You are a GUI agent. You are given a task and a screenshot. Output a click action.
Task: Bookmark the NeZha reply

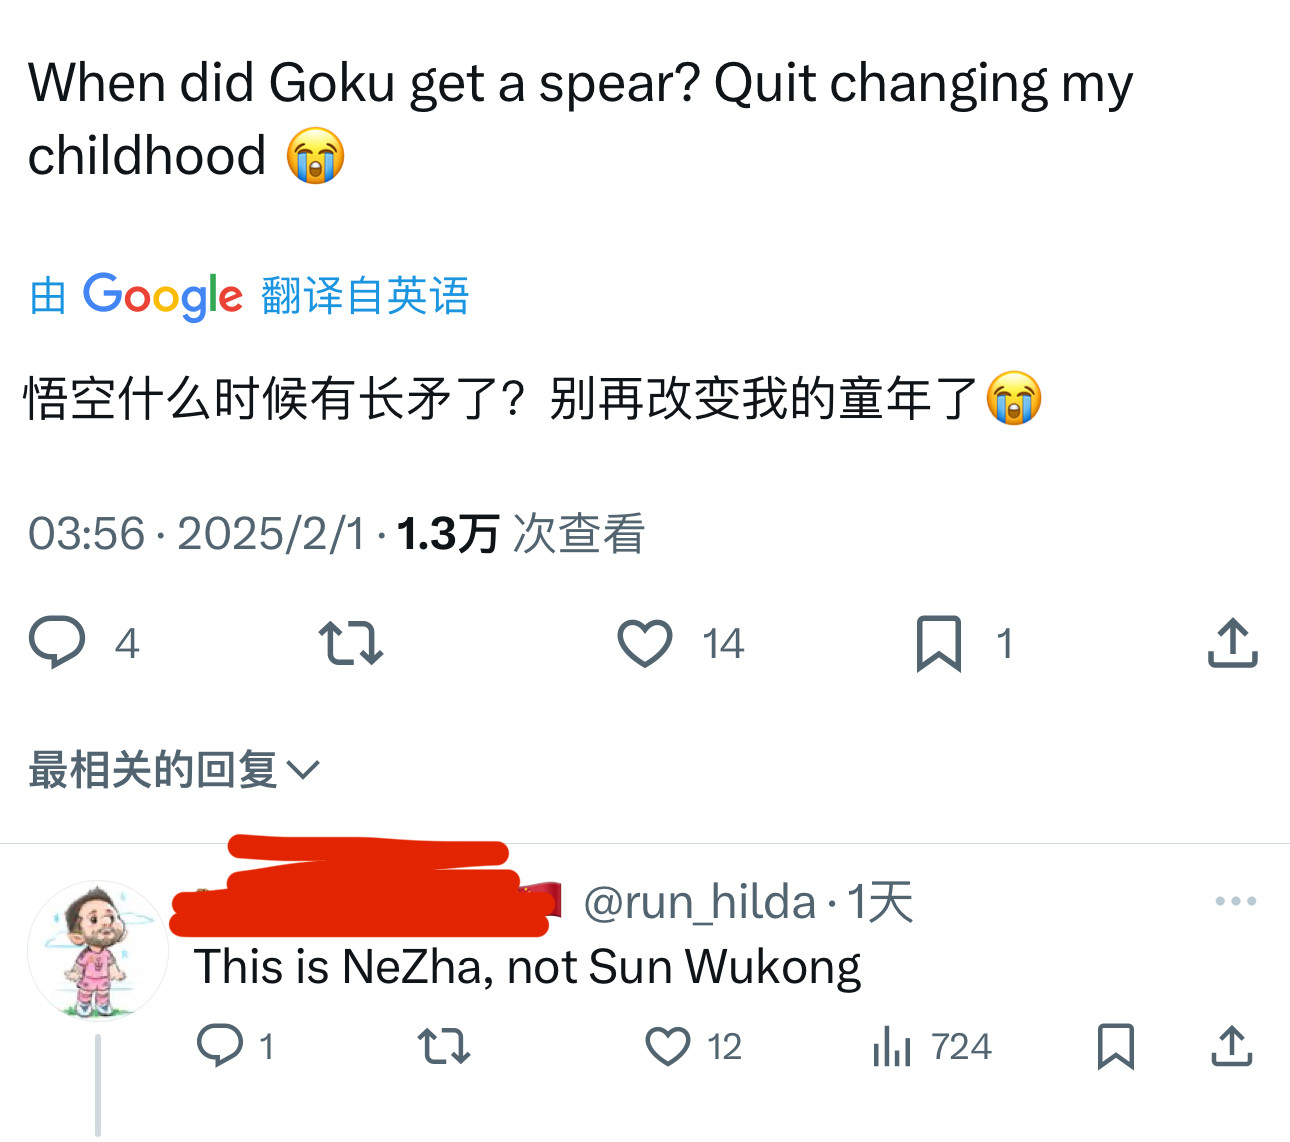tap(1116, 1046)
